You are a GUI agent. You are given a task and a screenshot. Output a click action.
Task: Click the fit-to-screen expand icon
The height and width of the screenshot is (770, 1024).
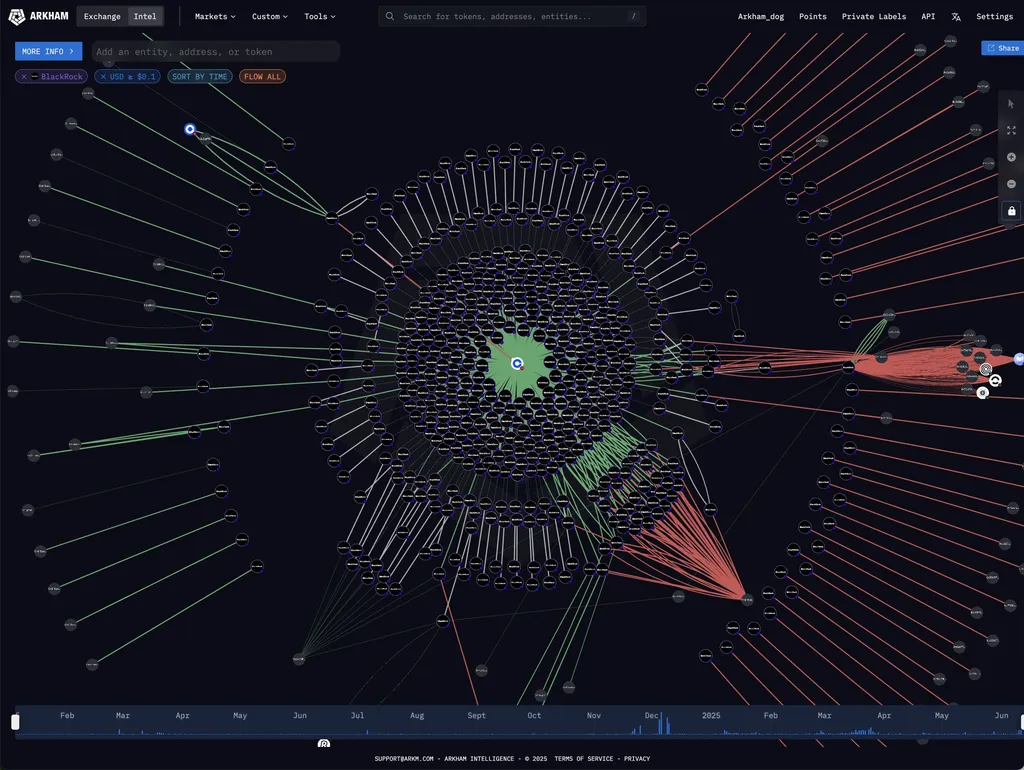coord(1011,131)
